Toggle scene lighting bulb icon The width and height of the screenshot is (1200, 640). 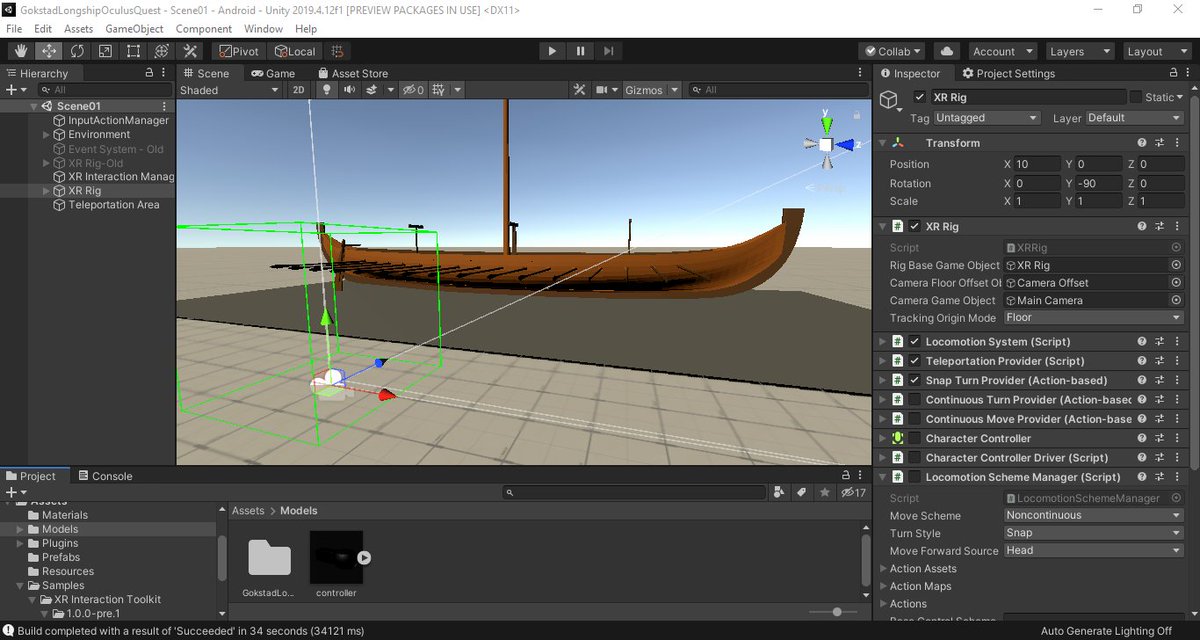click(326, 90)
